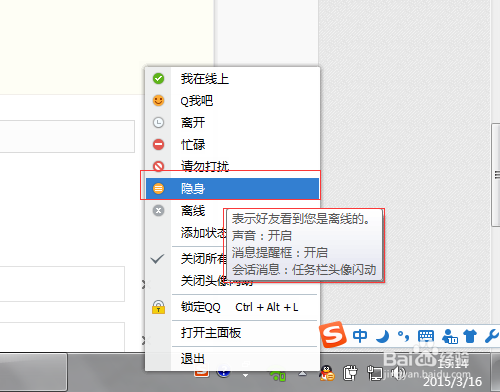Click the green online status icon
Screen dimensions: 500x392
pos(158,79)
